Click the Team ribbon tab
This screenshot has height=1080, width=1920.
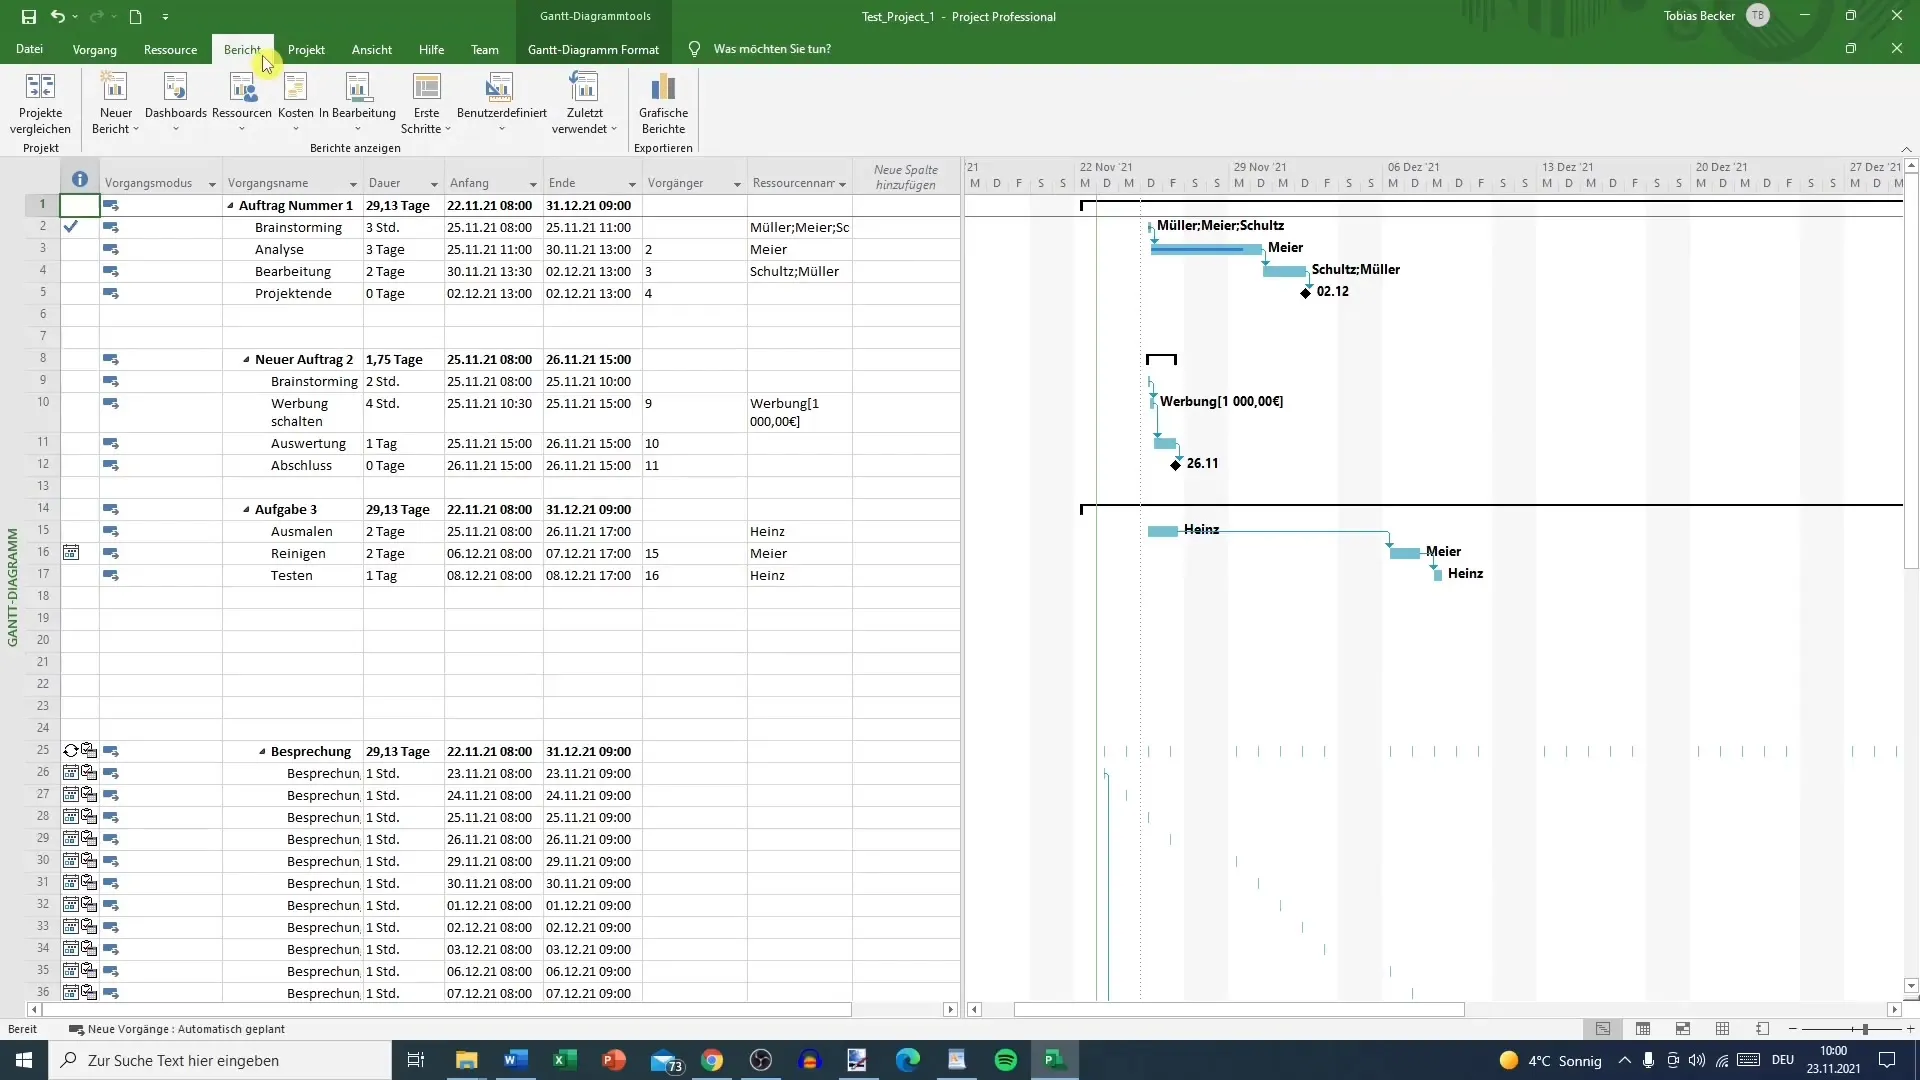[484, 49]
